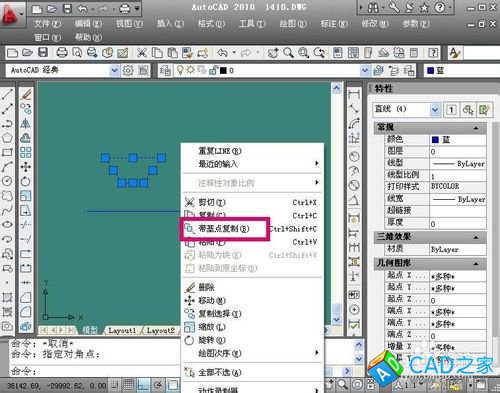500x393 pixels.
Task: Select the Mirror modify tool
Action: coord(26,123)
